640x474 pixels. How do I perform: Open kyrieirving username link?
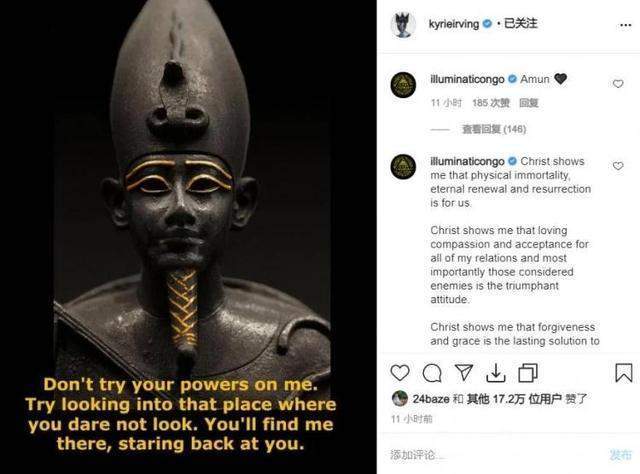[453, 24]
